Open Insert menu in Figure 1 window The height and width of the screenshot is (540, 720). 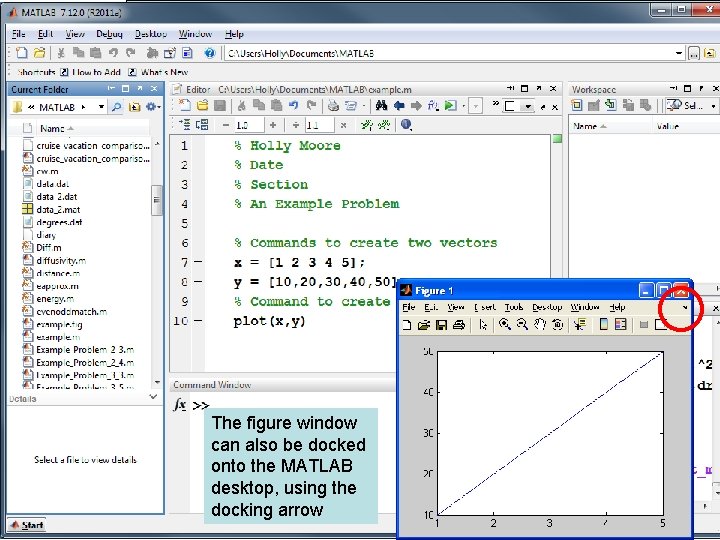point(485,307)
